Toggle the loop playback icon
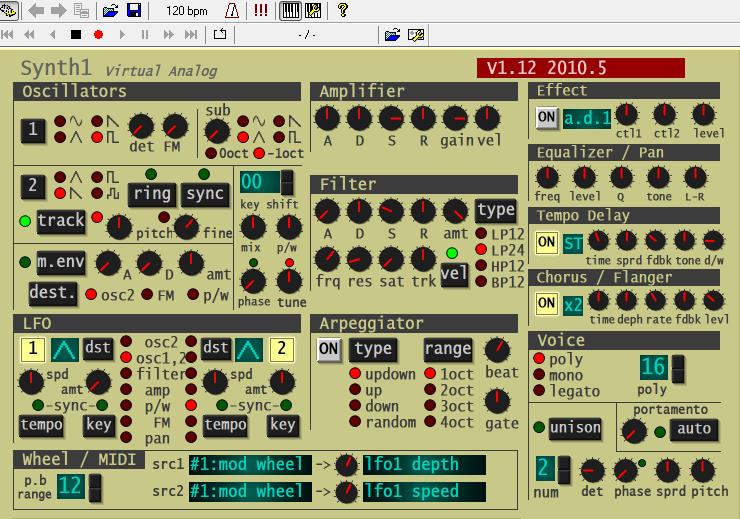 tap(220, 34)
